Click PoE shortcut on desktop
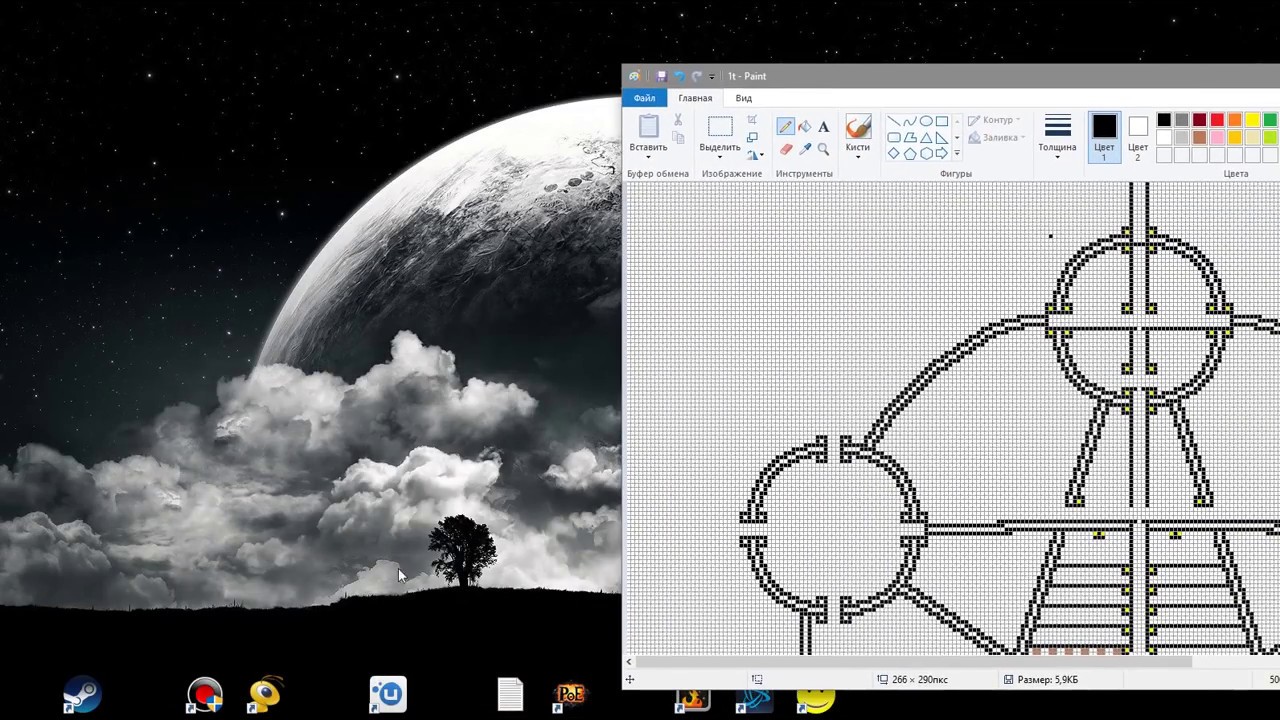This screenshot has width=1280, height=720. (570, 695)
